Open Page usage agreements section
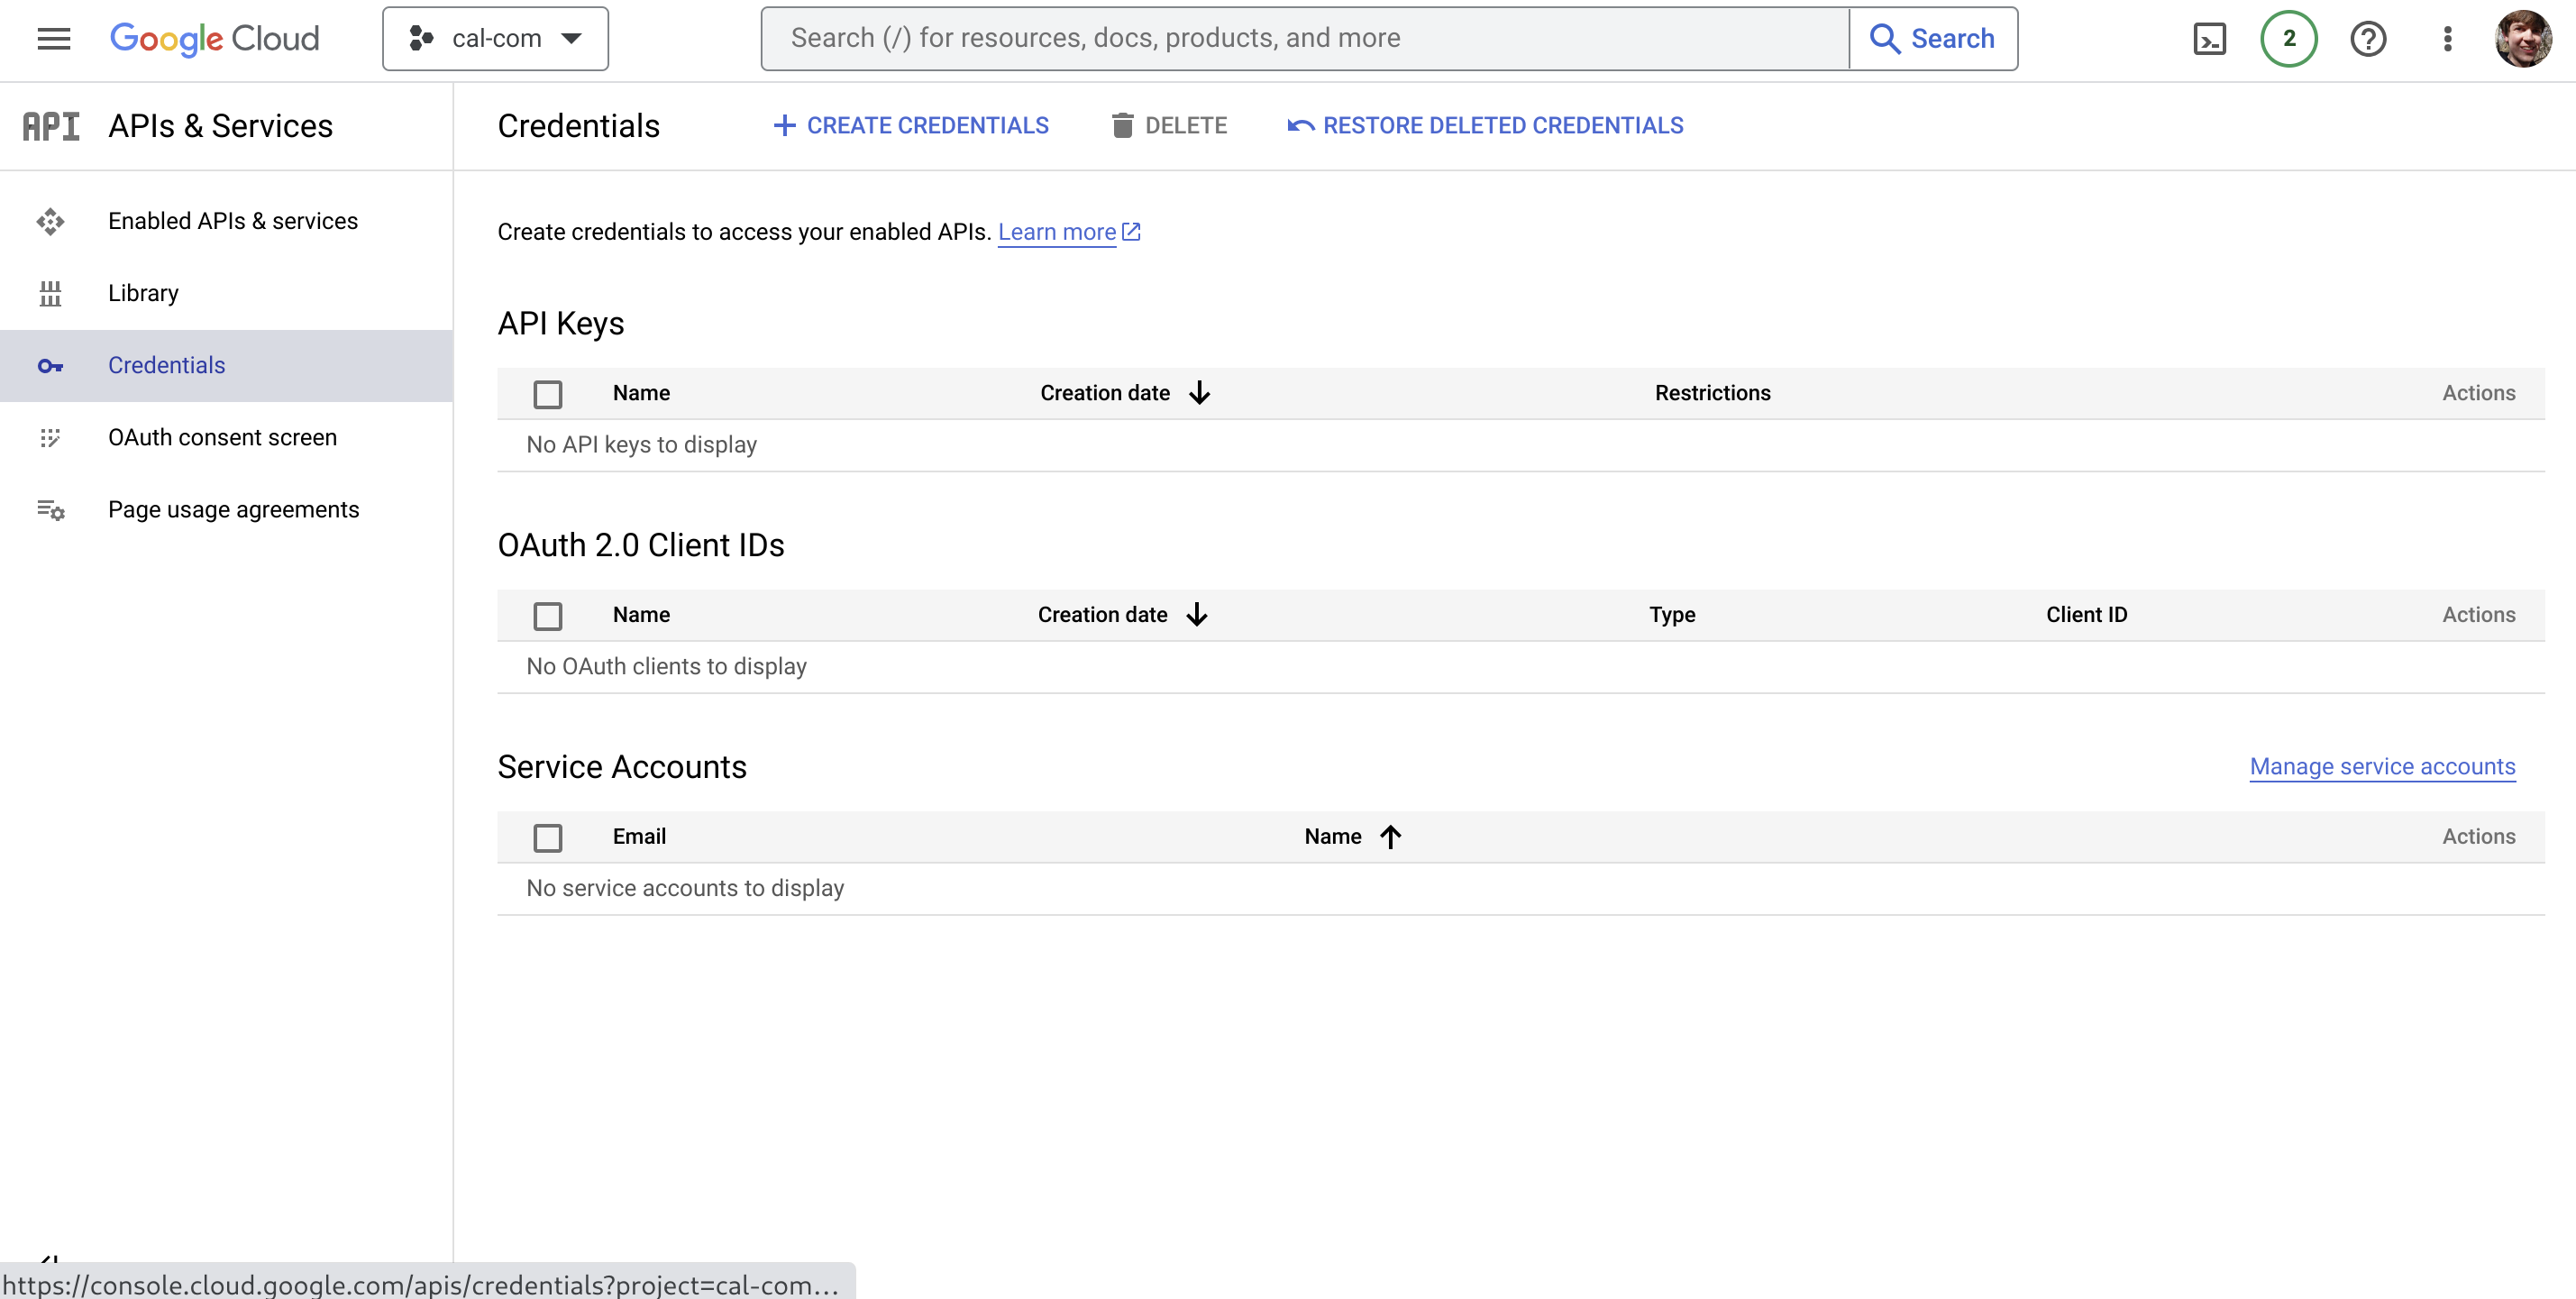The height and width of the screenshot is (1299, 2576). (233, 508)
